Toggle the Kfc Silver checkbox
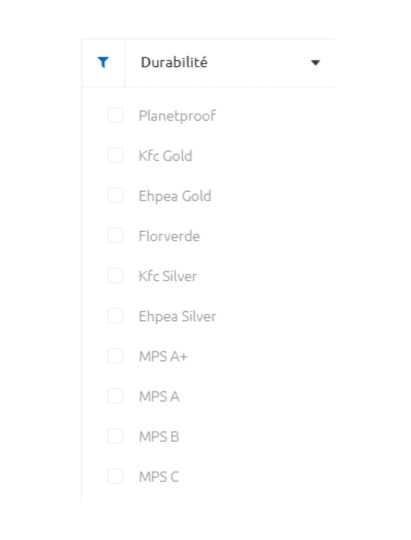The image size is (411, 540). click(x=115, y=276)
